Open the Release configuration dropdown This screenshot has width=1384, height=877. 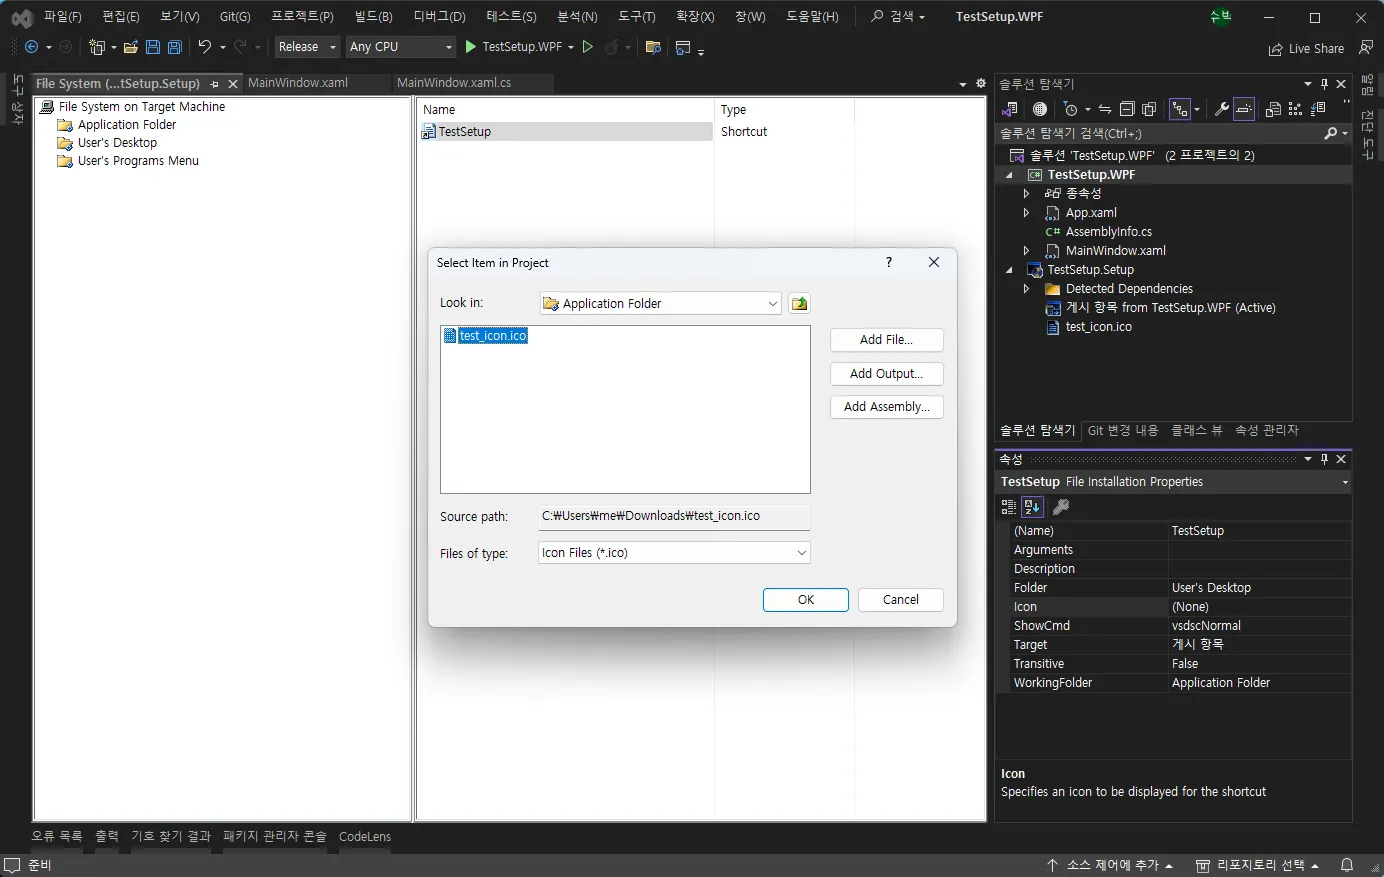[307, 47]
